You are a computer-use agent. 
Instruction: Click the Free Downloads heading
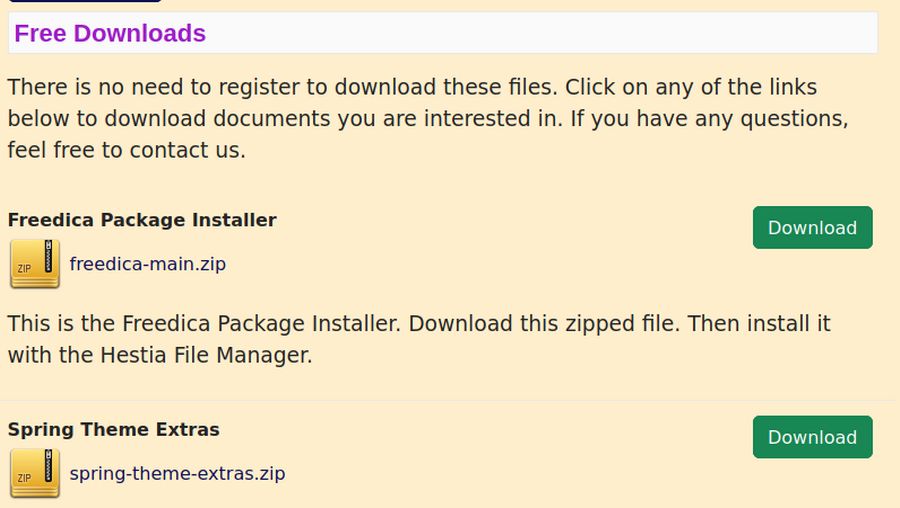[110, 33]
